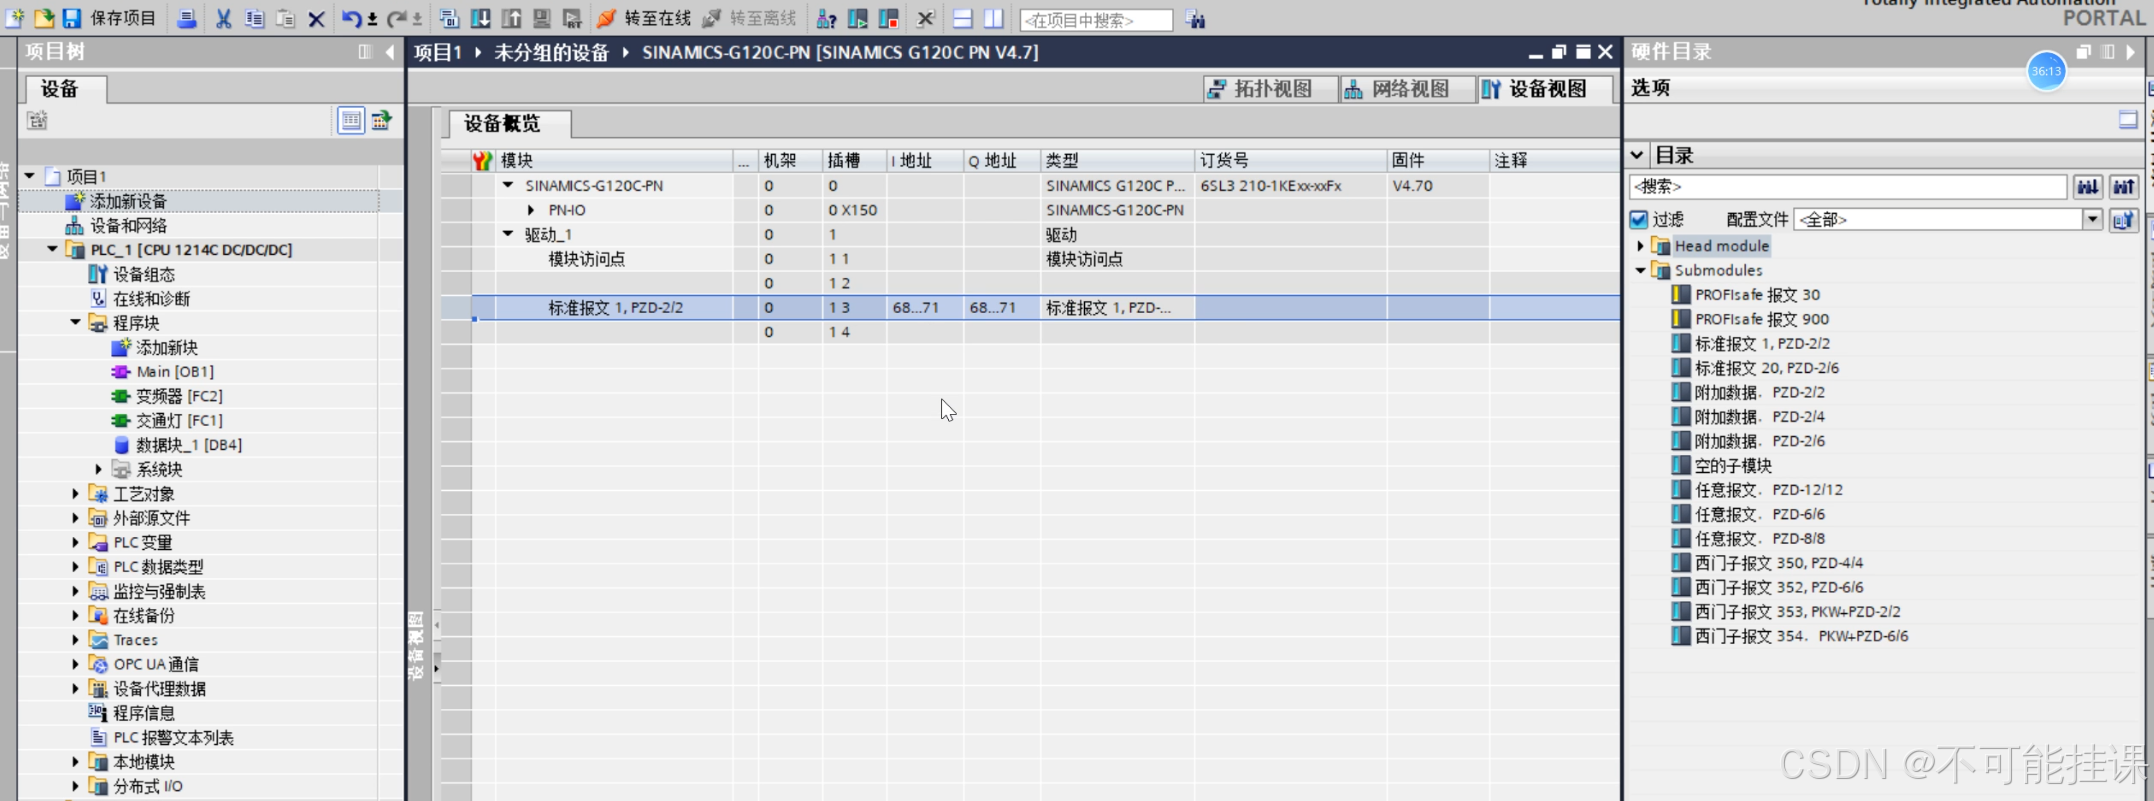The image size is (2154, 801).
Task: Click the Compile toolbar icon
Action: (449, 19)
